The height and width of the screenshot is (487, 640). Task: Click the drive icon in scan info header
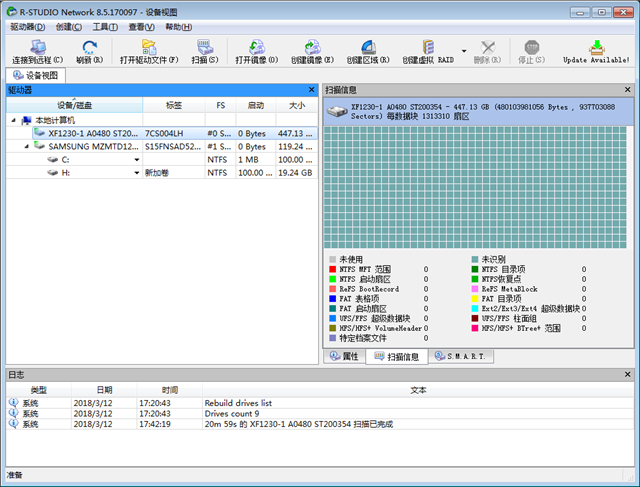click(x=337, y=111)
